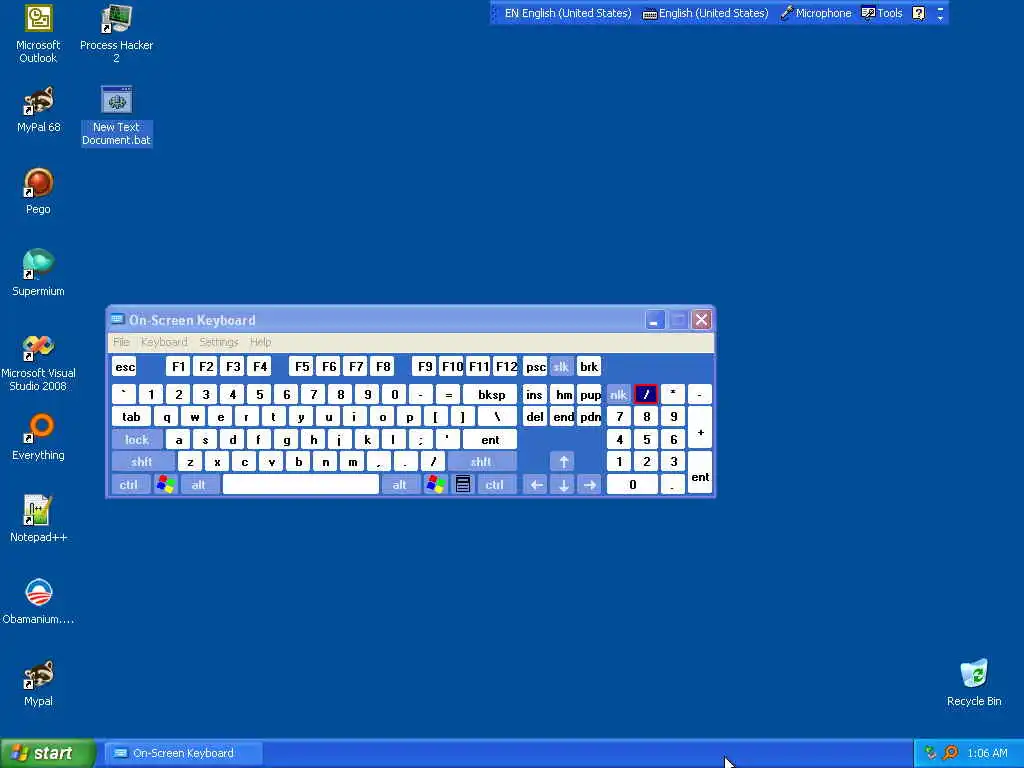Click the letter q key
Screen dimensions: 1024x768
point(167,417)
